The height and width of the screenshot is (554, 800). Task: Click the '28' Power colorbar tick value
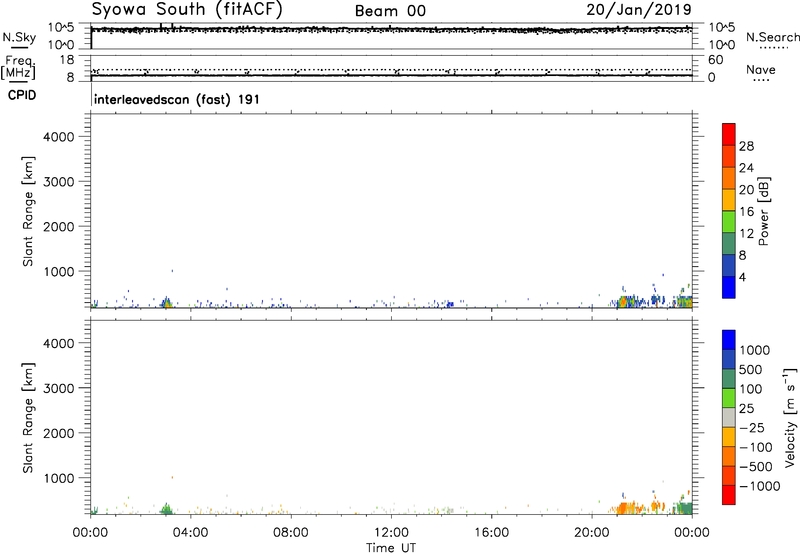(746, 146)
